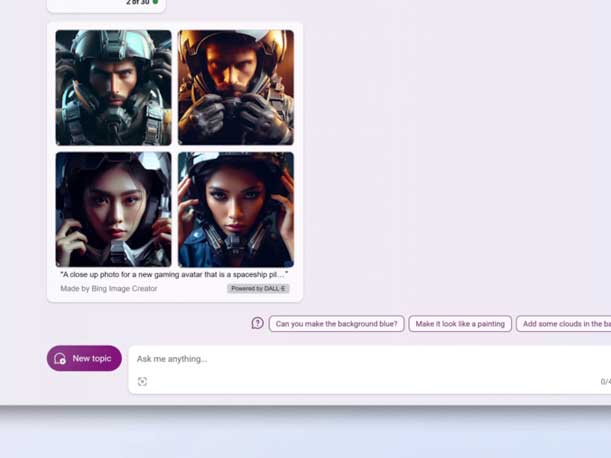Open top-left male pilot helmet image
The height and width of the screenshot is (458, 611).
tap(114, 88)
